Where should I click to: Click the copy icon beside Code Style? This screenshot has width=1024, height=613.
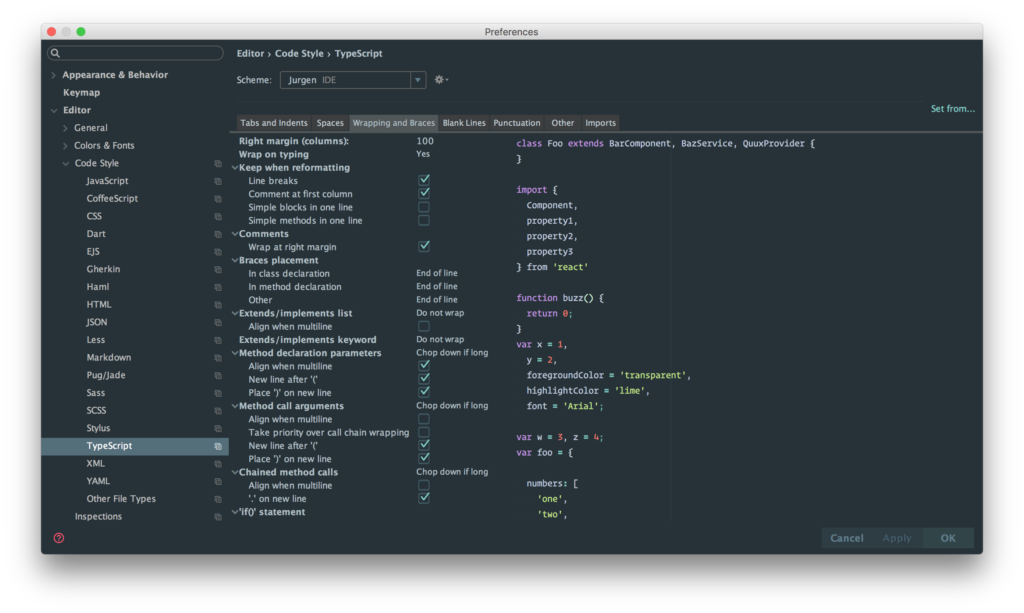[x=218, y=164]
